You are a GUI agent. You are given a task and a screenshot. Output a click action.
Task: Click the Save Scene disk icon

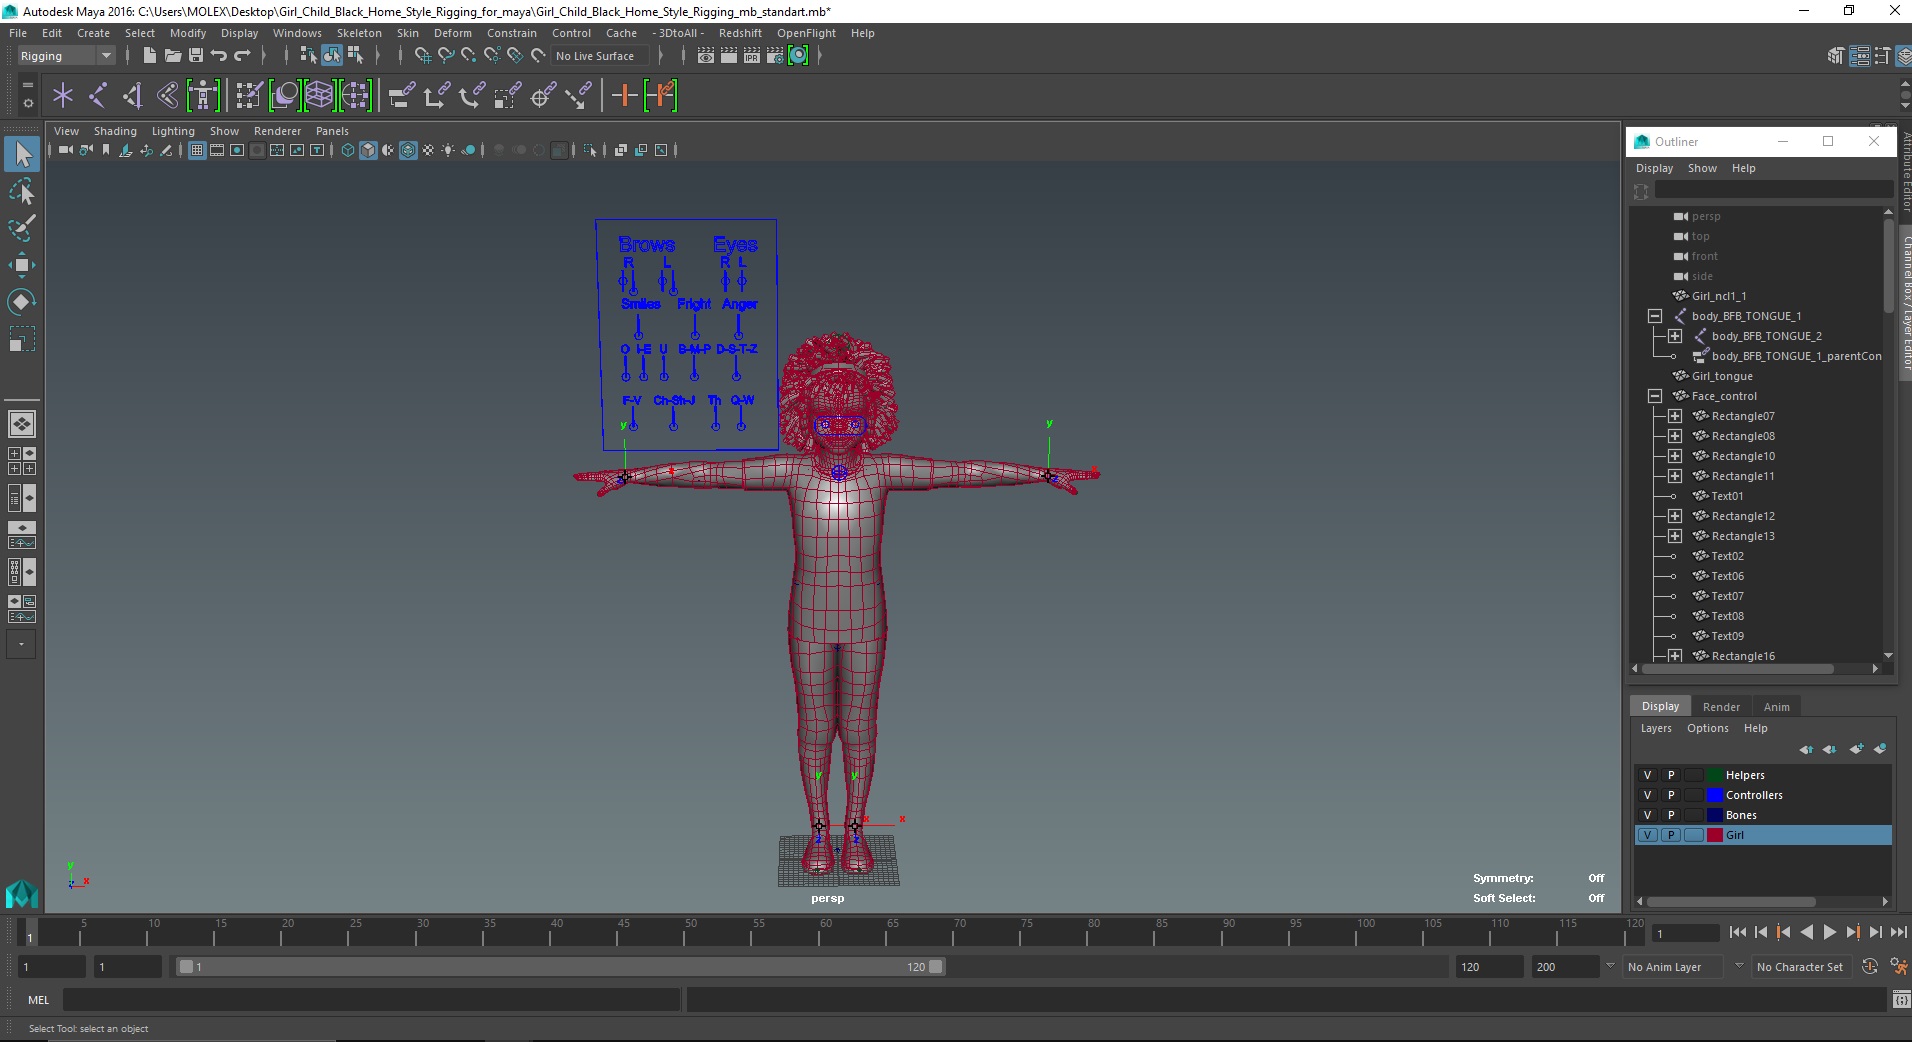[x=196, y=56]
